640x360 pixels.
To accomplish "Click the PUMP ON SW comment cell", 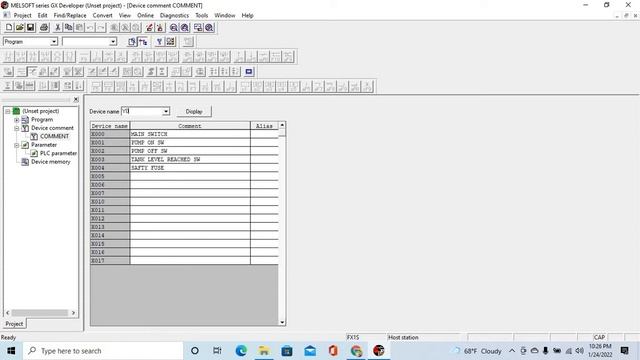I will (x=190, y=142).
